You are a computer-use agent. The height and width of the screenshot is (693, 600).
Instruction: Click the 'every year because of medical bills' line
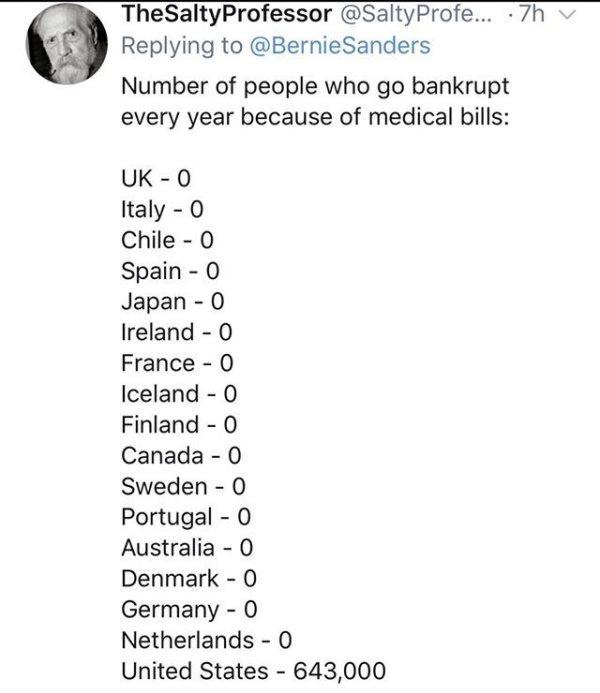[x=315, y=118]
